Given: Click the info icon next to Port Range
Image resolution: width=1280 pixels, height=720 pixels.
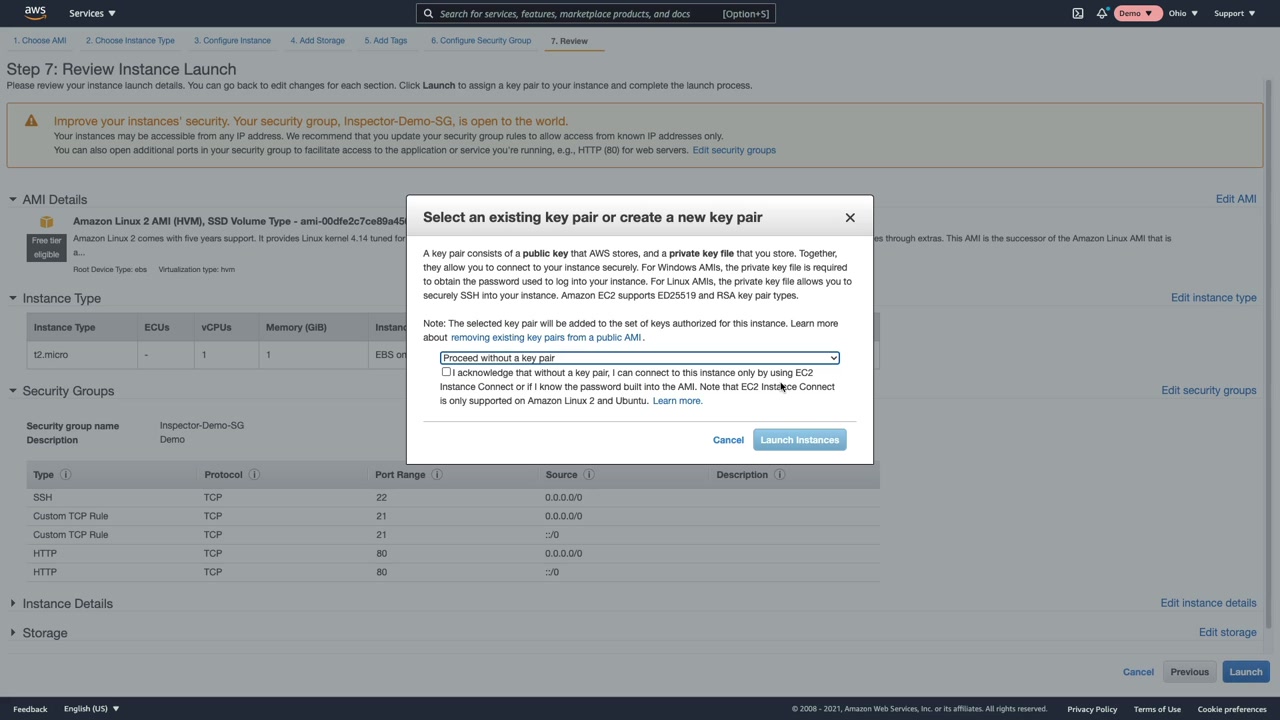Looking at the screenshot, I should pos(437,475).
